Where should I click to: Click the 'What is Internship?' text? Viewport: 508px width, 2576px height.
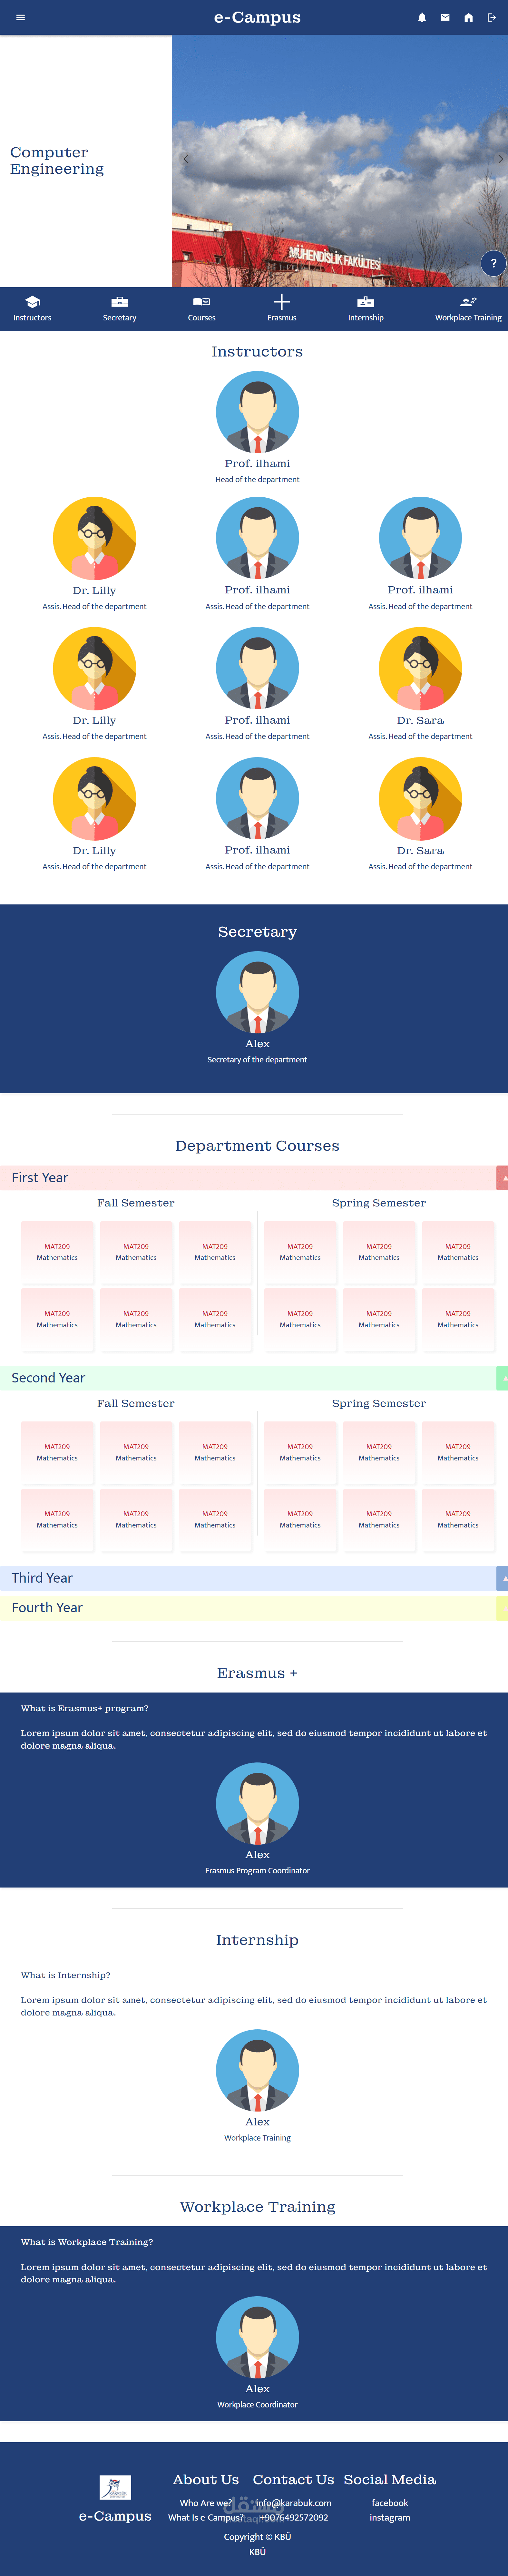click(x=66, y=1975)
